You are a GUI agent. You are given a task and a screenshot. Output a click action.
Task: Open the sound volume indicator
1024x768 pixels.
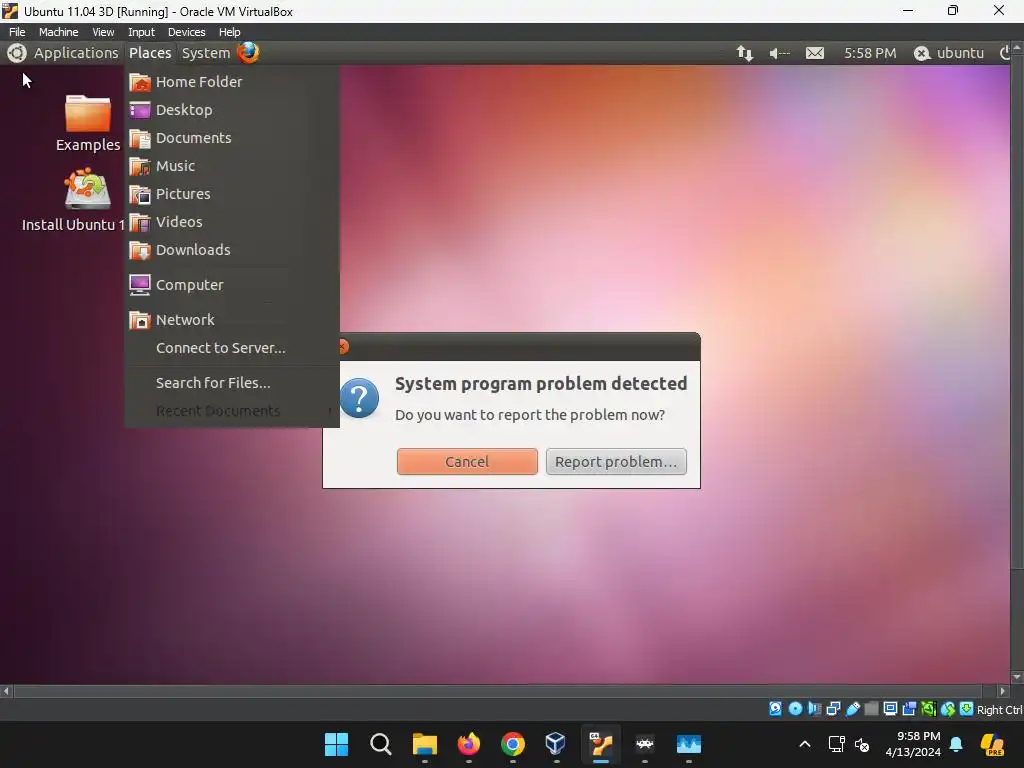pos(779,53)
